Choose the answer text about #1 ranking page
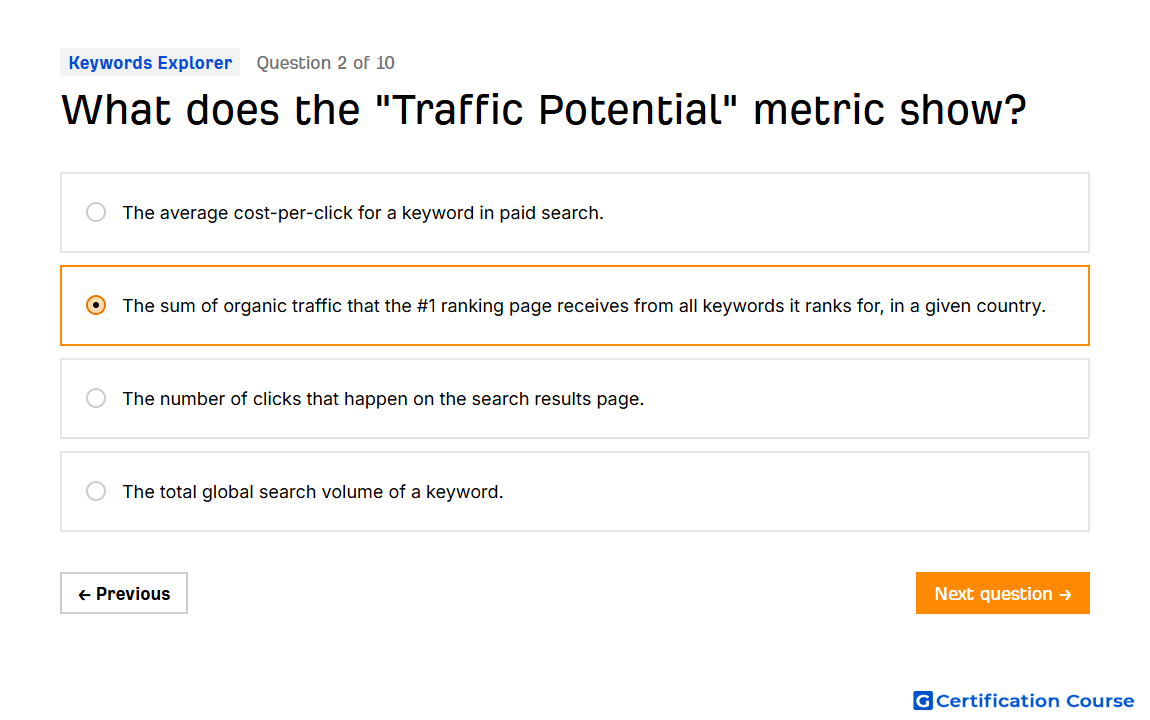Viewport: 1150px width, 720px height. 584,306
